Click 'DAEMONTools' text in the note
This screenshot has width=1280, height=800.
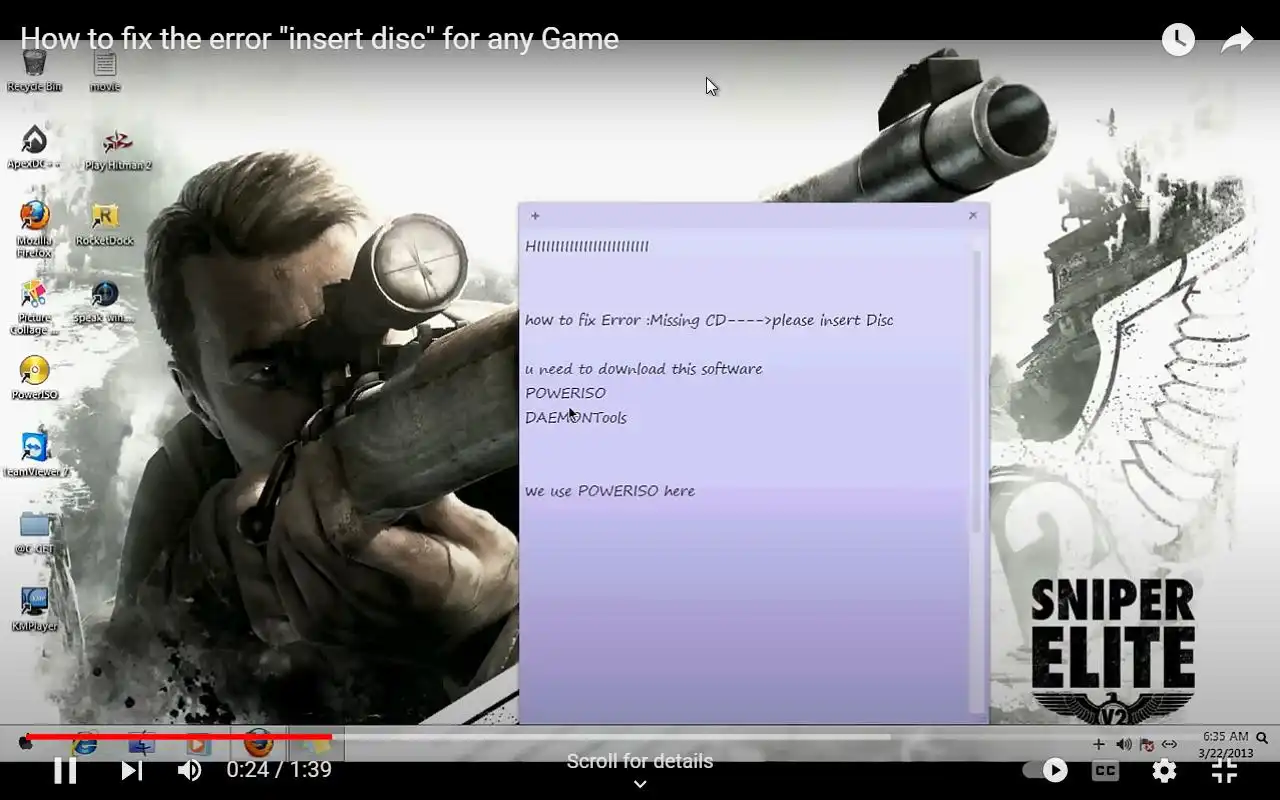point(576,417)
